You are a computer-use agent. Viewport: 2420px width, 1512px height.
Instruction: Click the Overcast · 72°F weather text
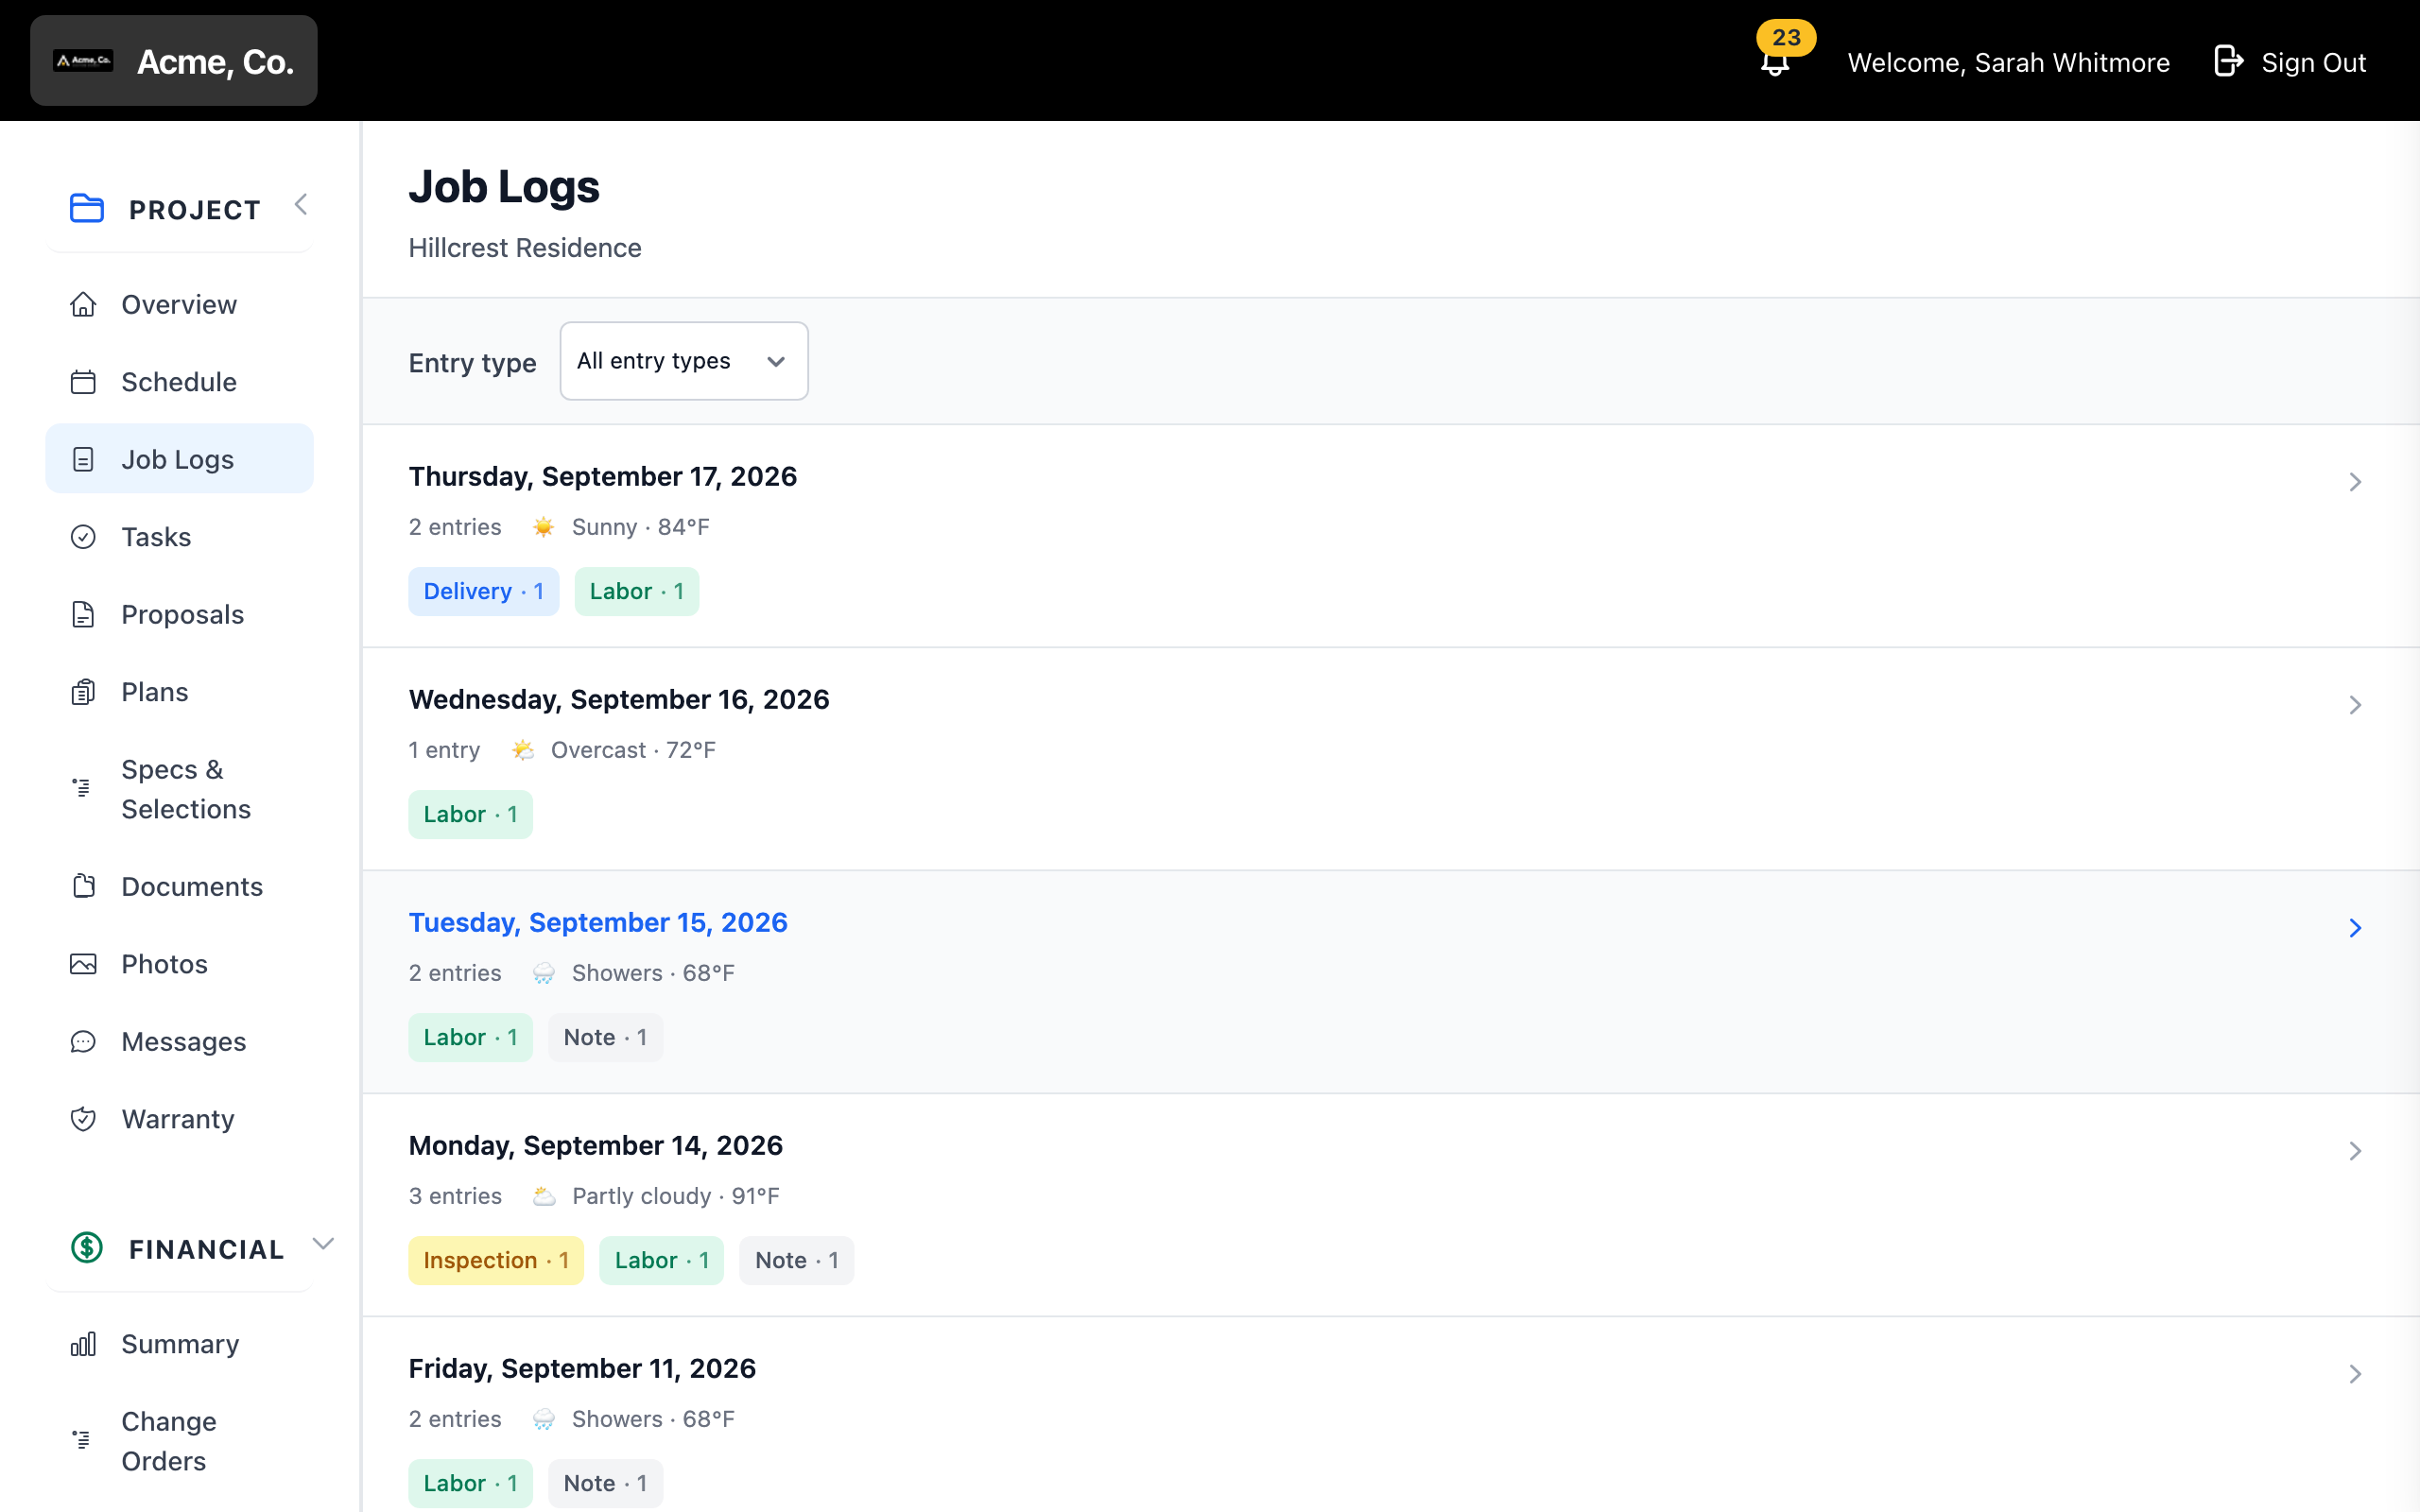point(634,750)
